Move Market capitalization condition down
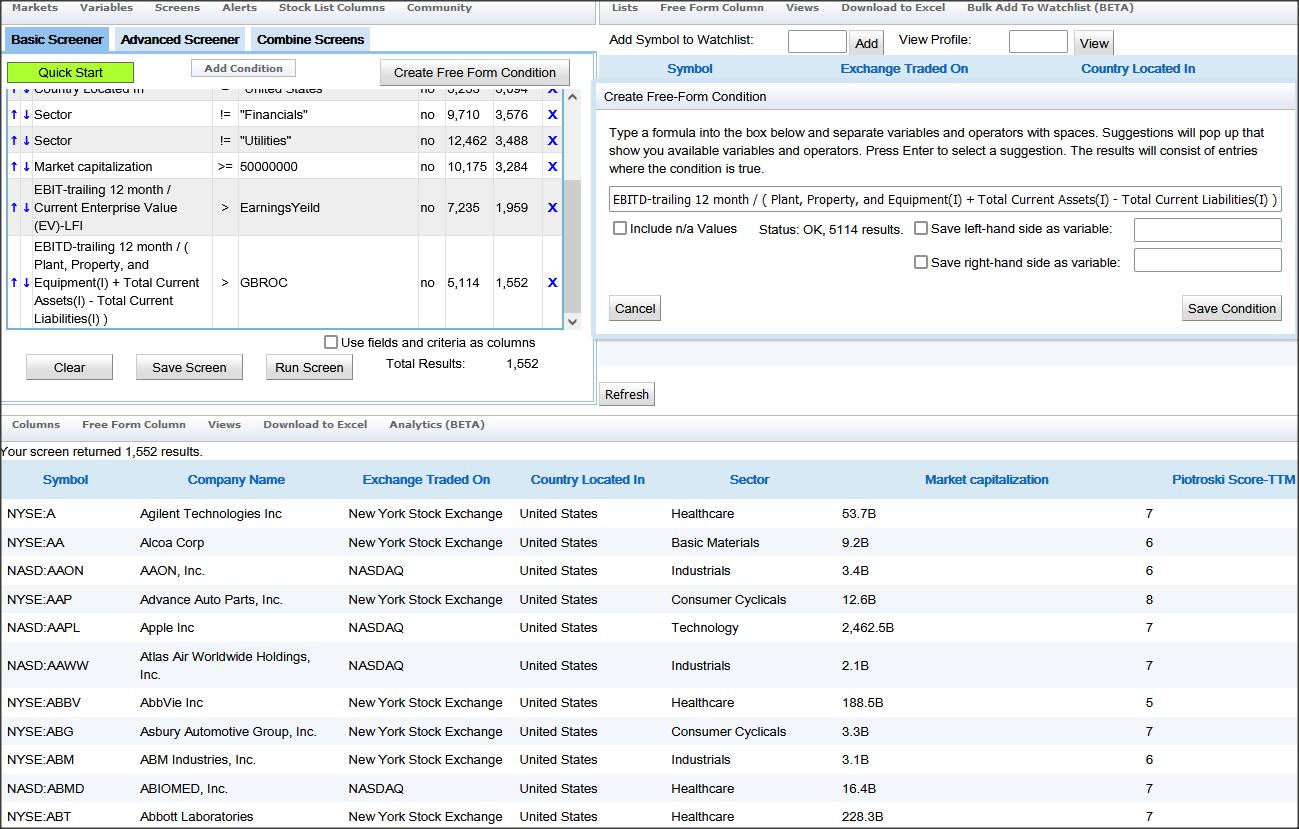The image size is (1299, 829). pyautogui.click(x=27, y=167)
